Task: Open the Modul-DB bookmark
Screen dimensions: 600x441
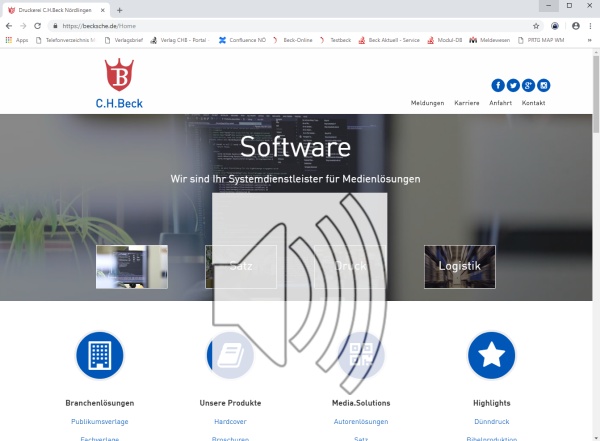Action: 445,40
